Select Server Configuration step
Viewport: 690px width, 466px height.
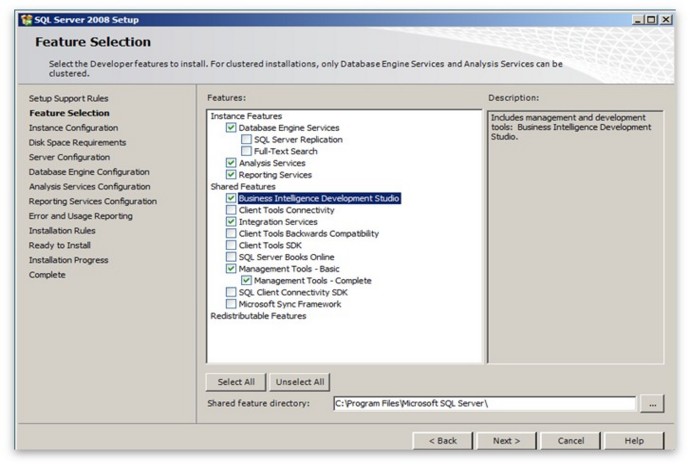(x=70, y=157)
